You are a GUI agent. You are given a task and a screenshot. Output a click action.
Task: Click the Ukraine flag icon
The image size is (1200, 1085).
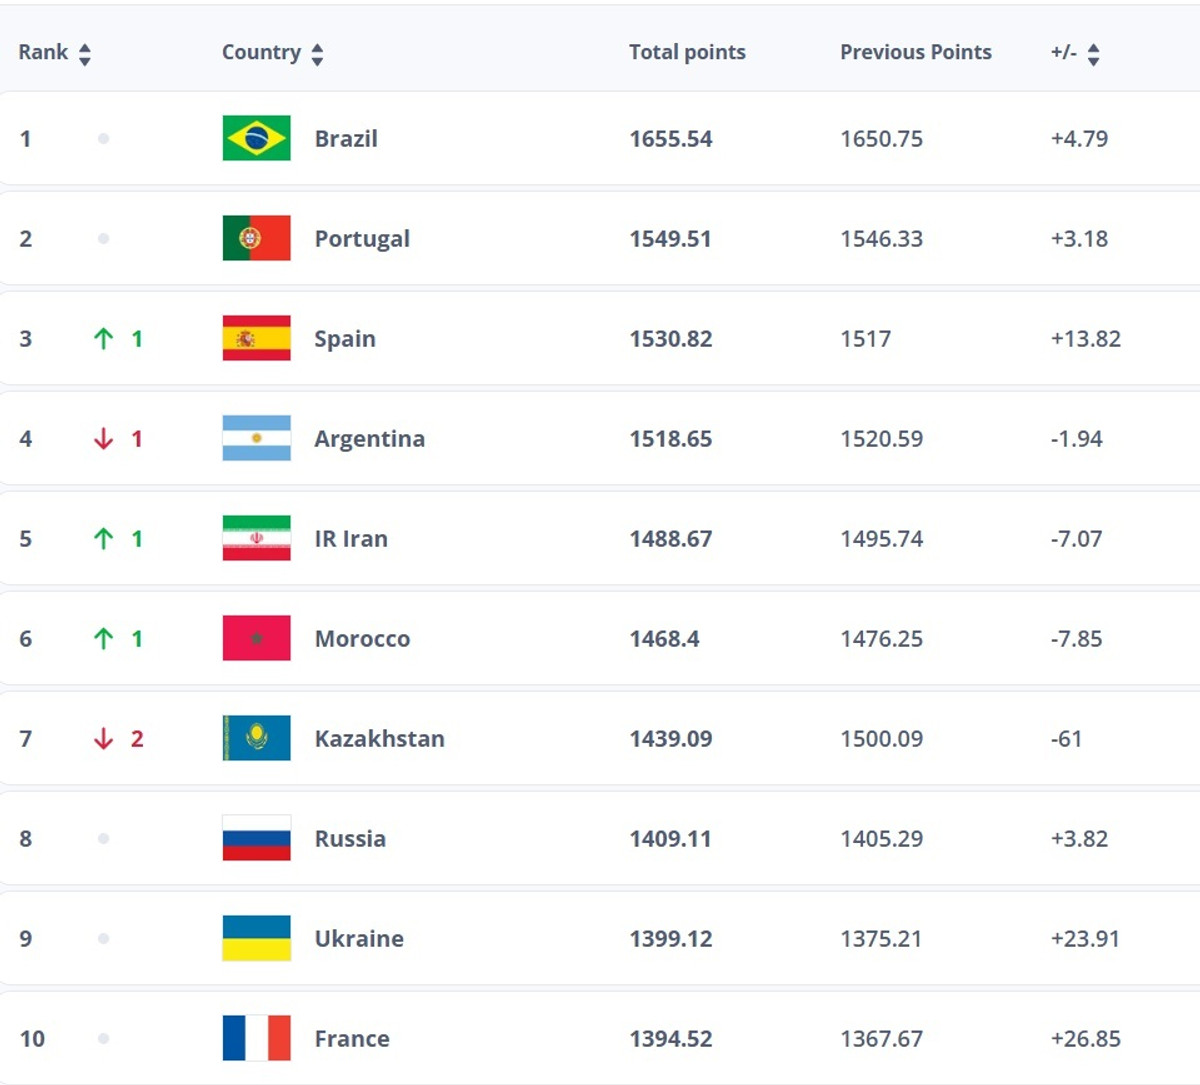[256, 938]
